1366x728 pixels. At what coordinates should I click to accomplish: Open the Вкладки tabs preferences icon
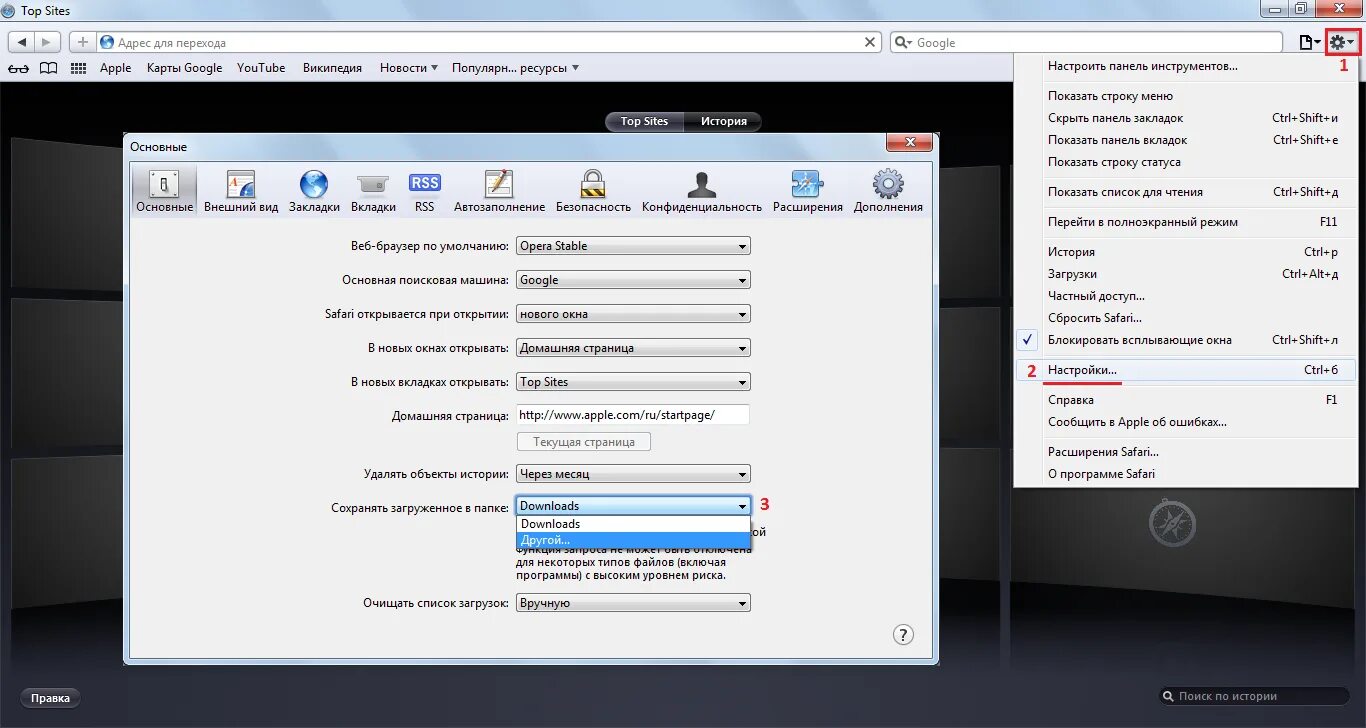(373, 191)
